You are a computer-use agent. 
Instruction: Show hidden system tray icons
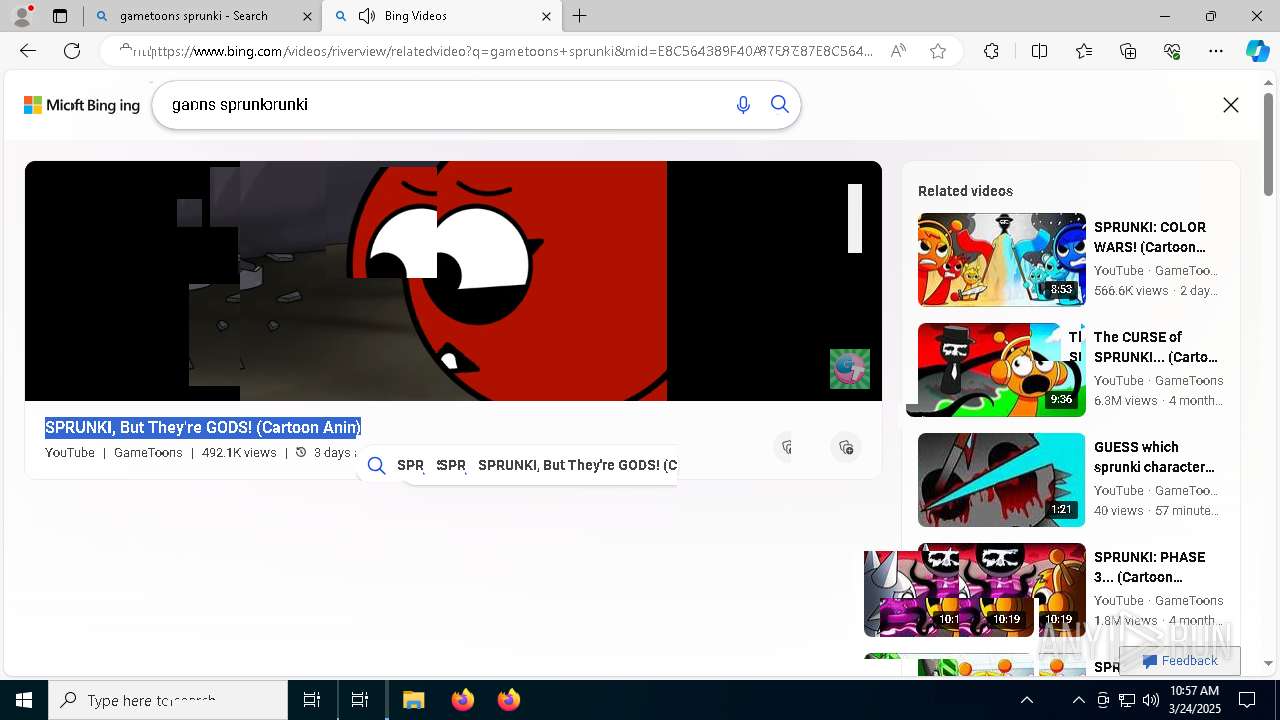coord(1078,700)
